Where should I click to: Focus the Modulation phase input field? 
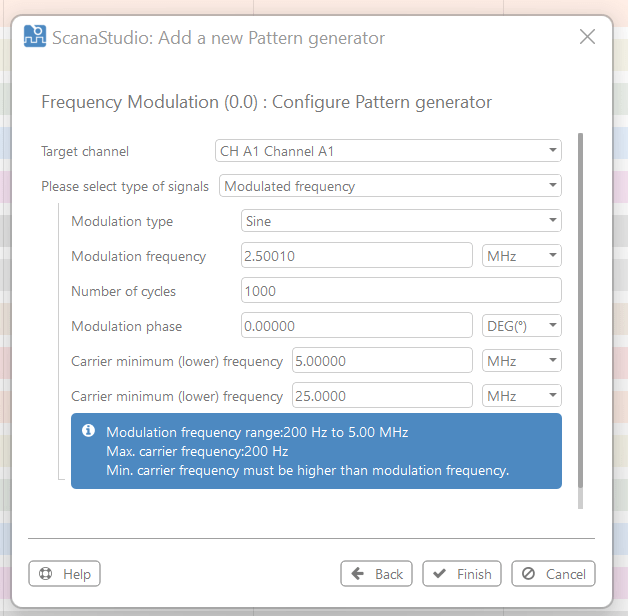click(x=356, y=326)
